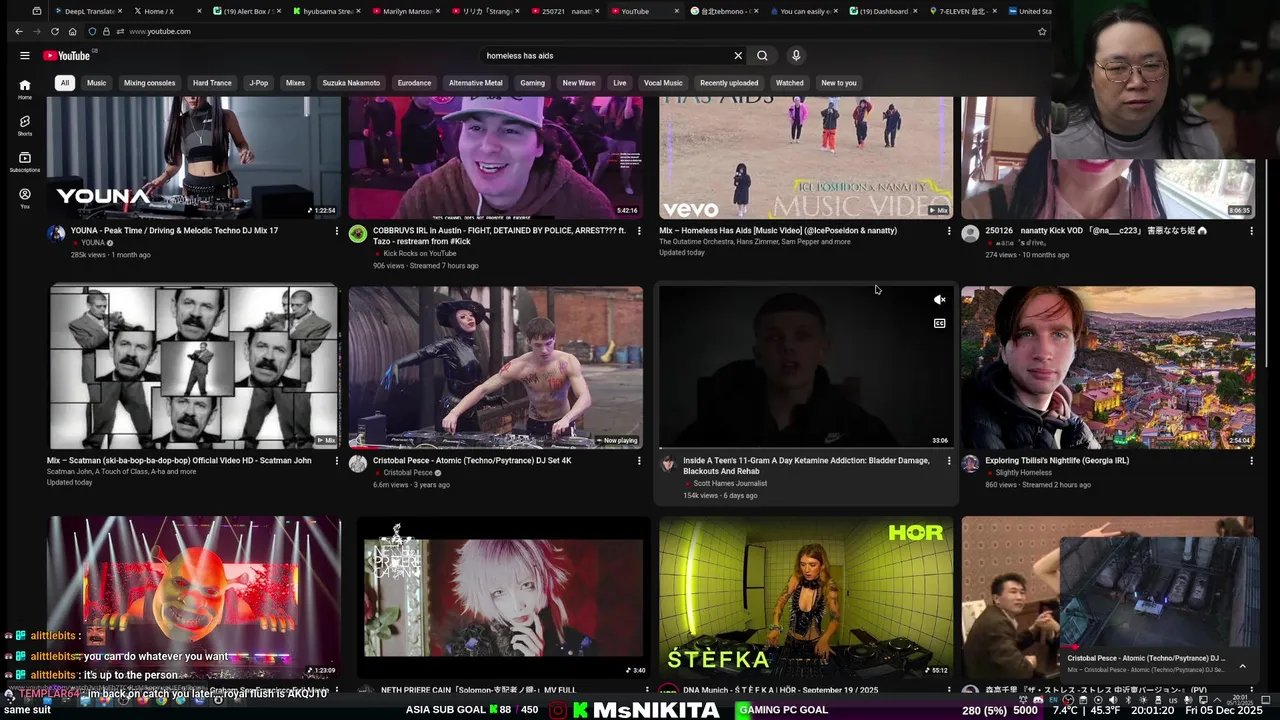Open the COBBRUVS IRL stream thumbnail

point(496,158)
